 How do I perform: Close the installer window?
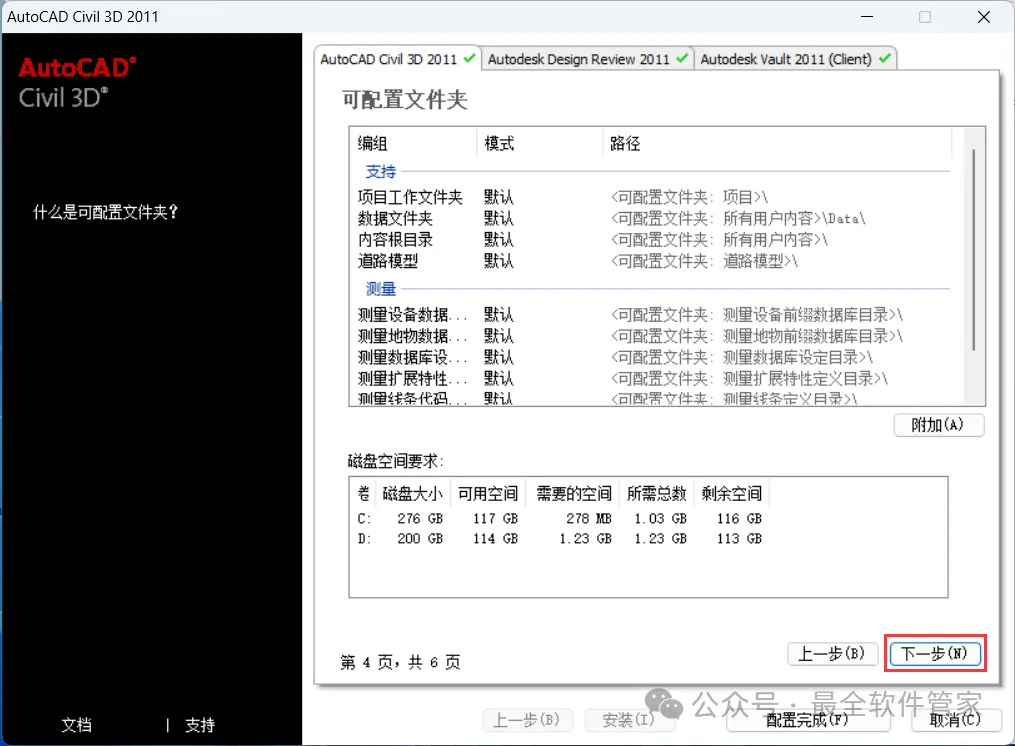point(984,17)
